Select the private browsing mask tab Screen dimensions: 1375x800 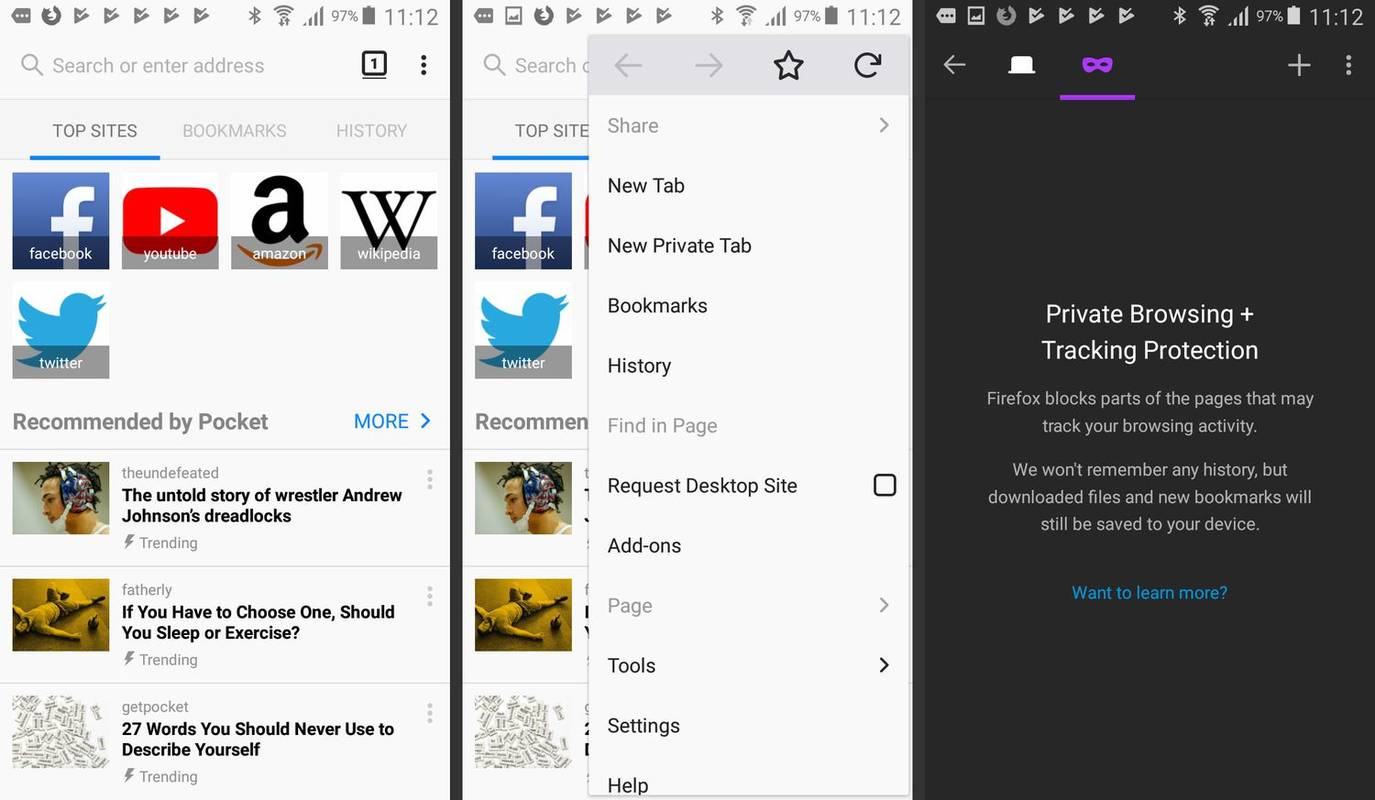(x=1097, y=65)
